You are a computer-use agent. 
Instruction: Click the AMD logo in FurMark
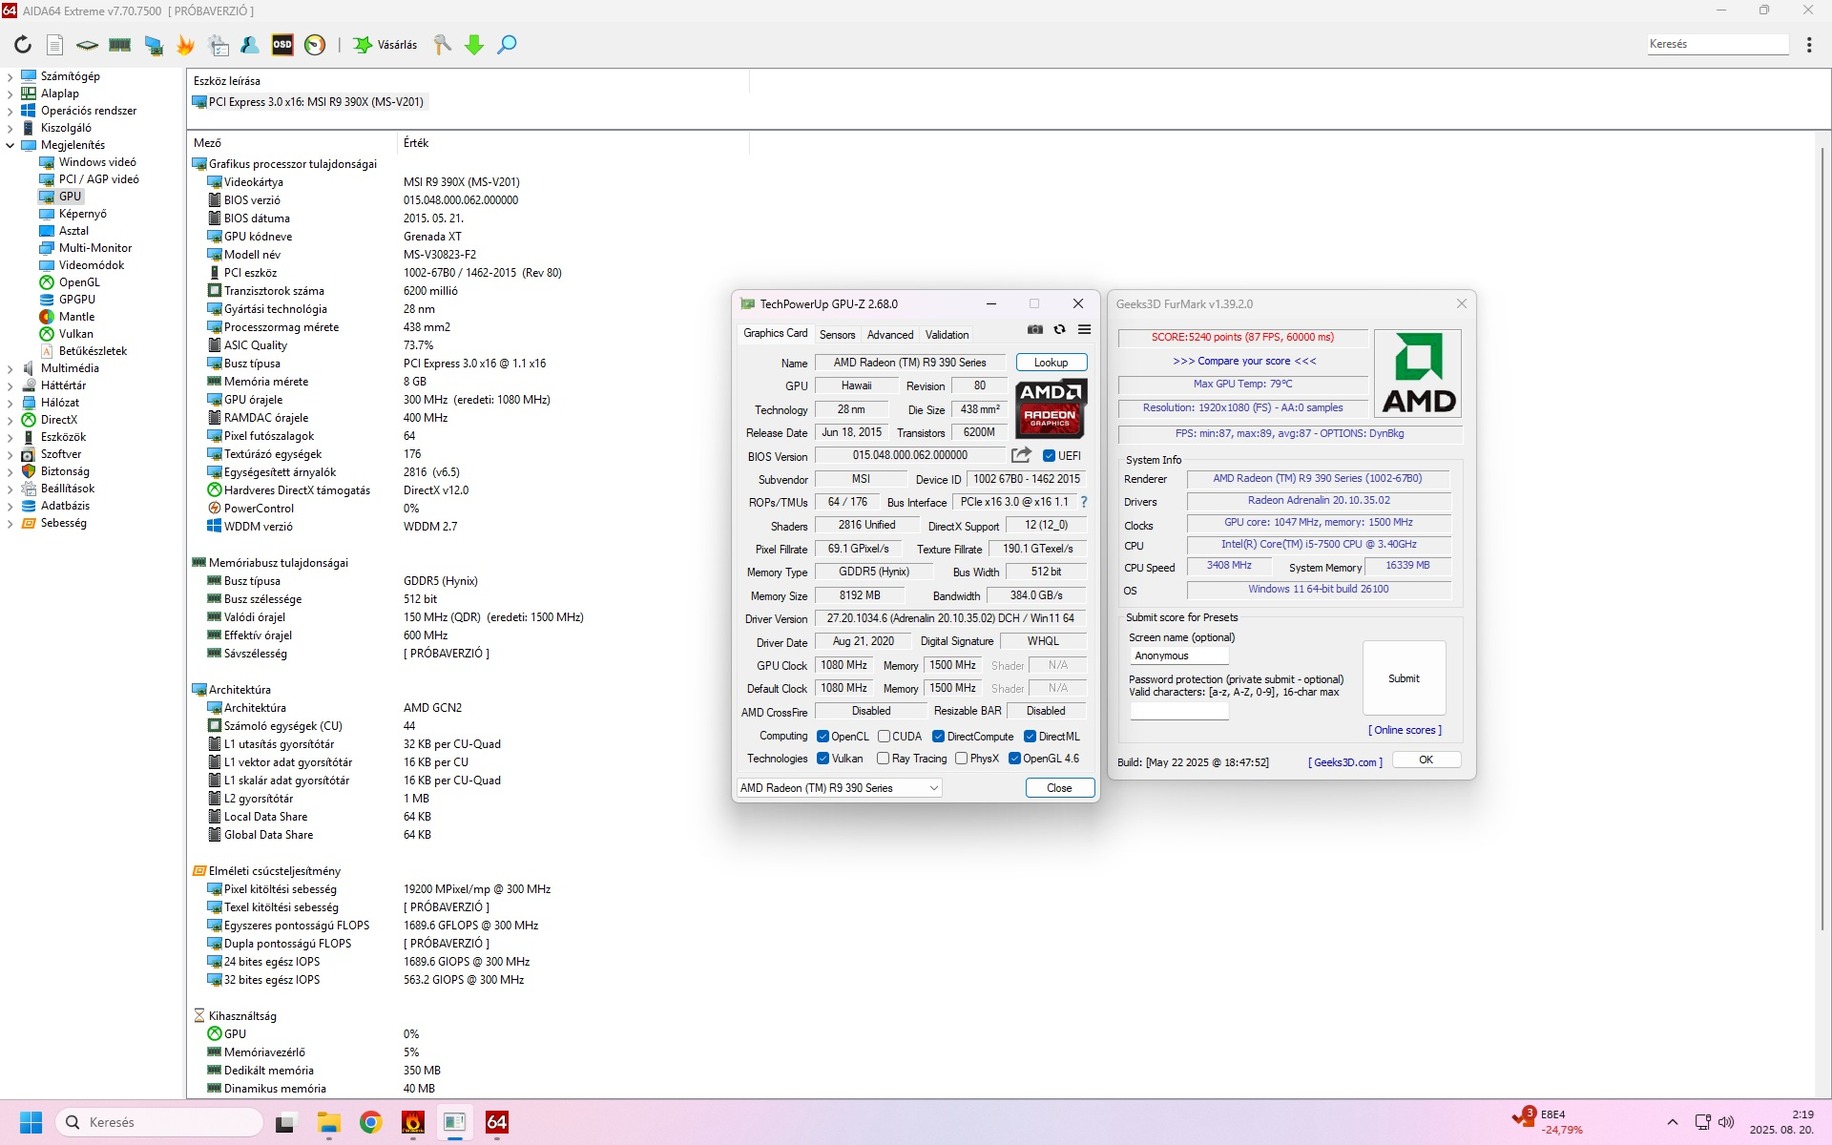tap(1418, 373)
